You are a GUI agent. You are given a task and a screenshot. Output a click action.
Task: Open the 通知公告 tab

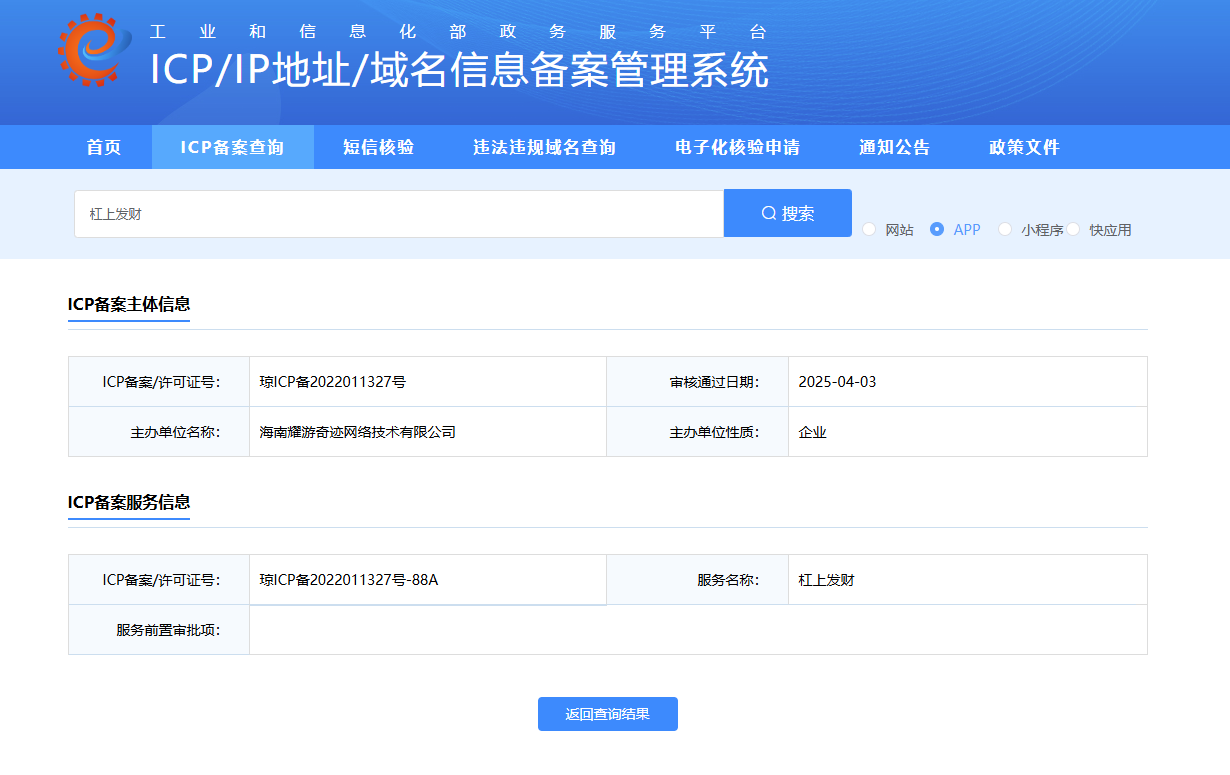894,147
